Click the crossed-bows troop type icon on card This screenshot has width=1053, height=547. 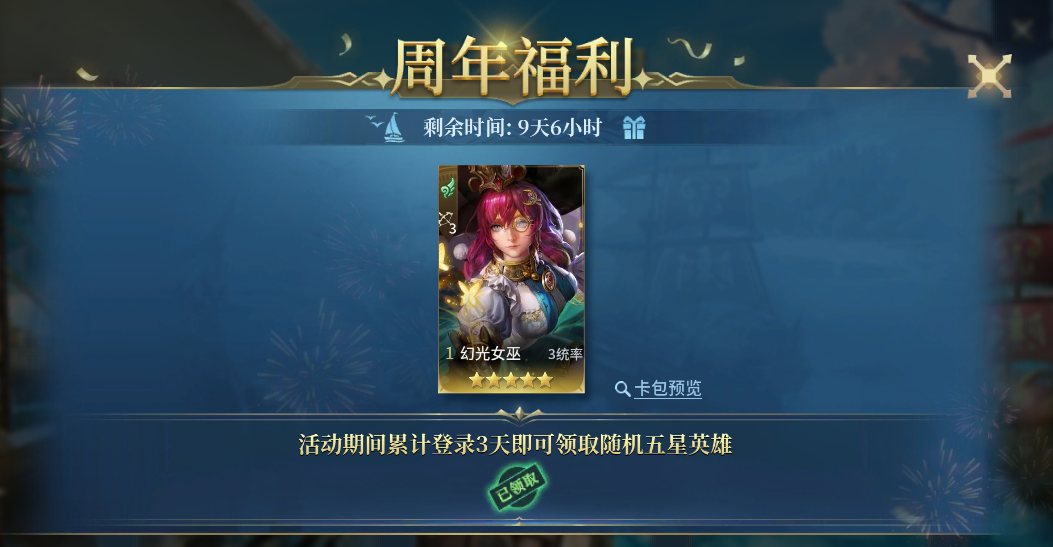click(x=447, y=222)
